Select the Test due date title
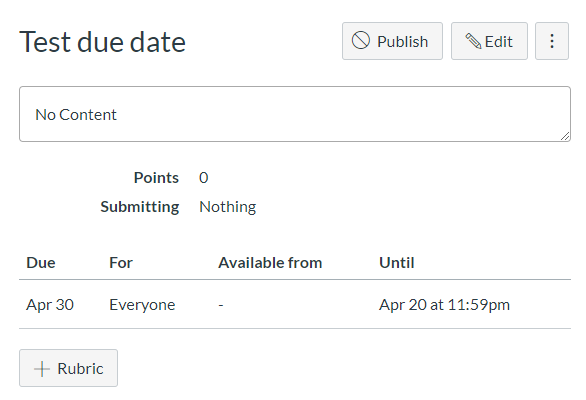This screenshot has width=586, height=400. (102, 42)
